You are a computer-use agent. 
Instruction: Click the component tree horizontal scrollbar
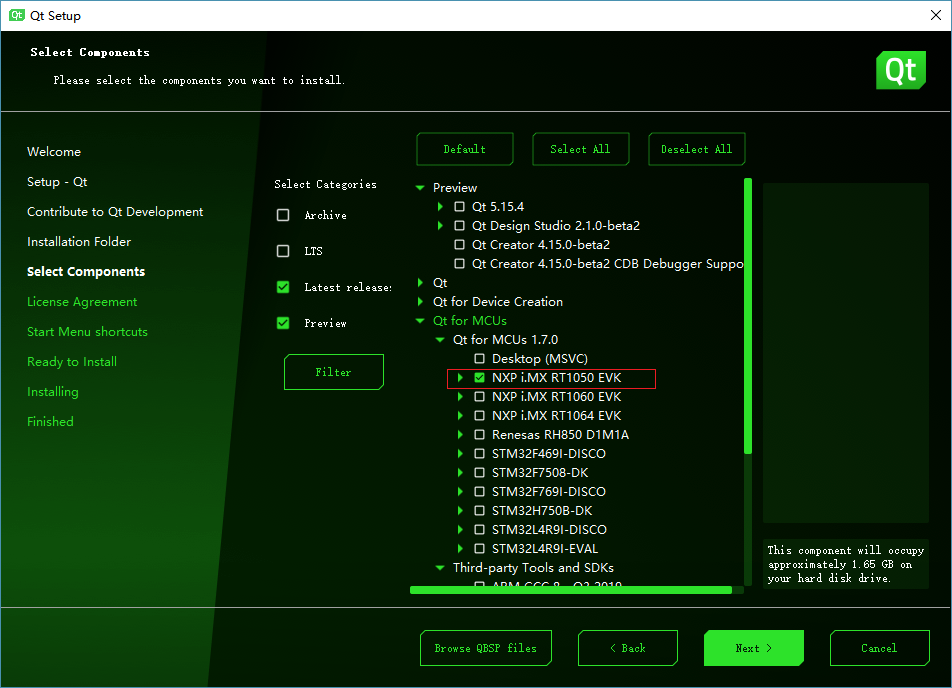pos(571,590)
